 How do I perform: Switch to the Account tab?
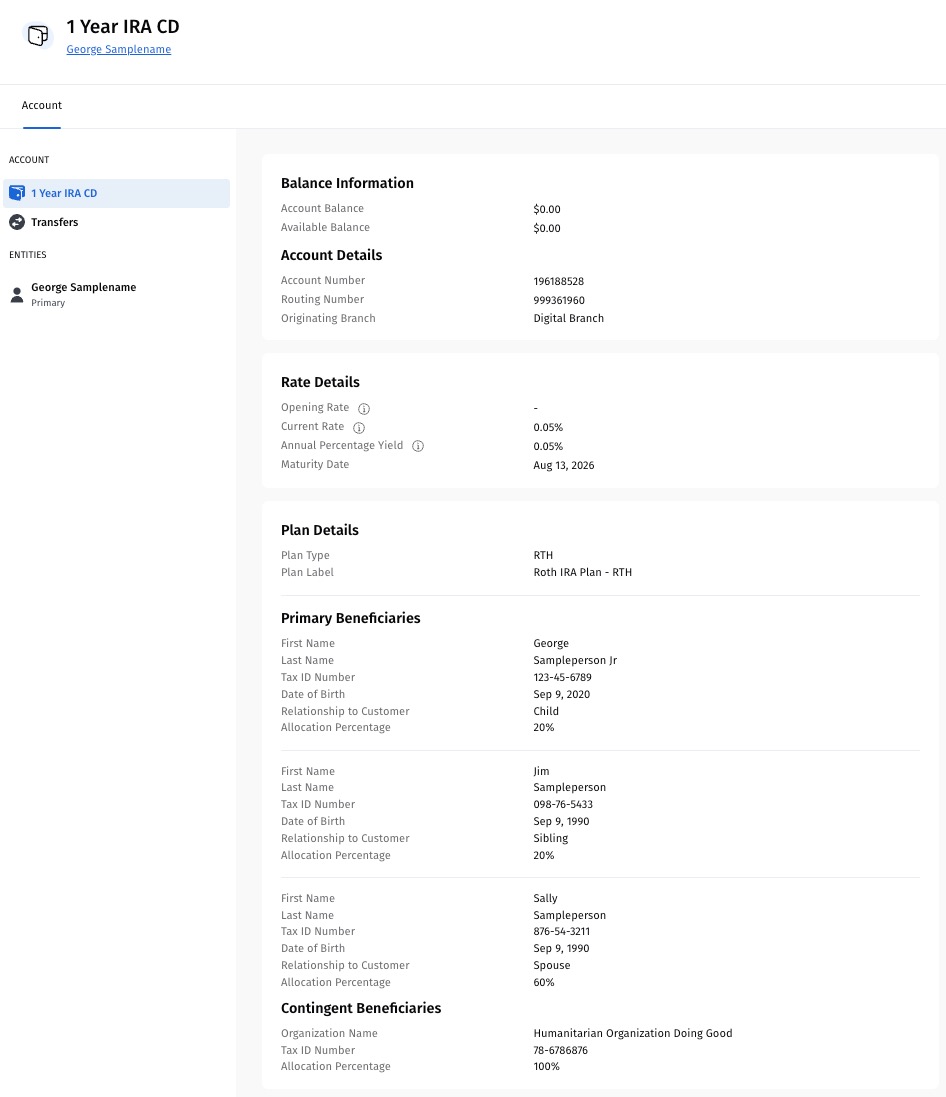(42, 106)
